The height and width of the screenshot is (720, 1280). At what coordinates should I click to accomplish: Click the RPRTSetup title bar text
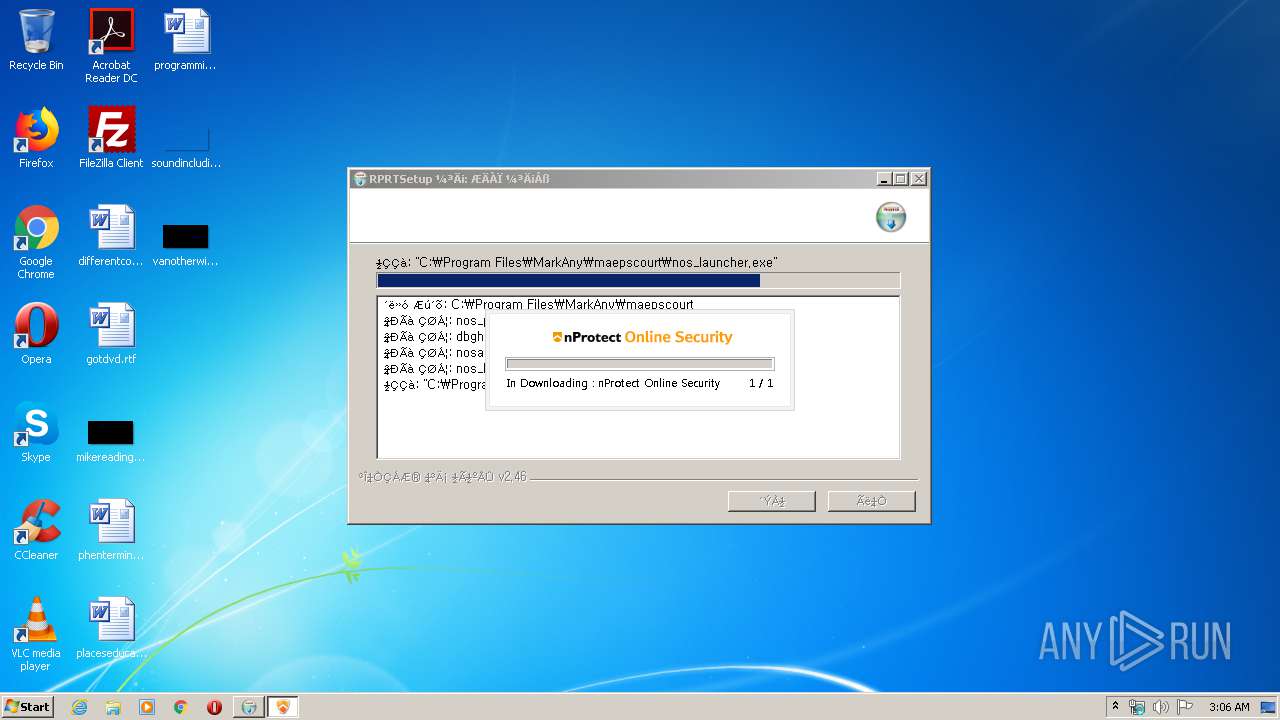pos(459,179)
